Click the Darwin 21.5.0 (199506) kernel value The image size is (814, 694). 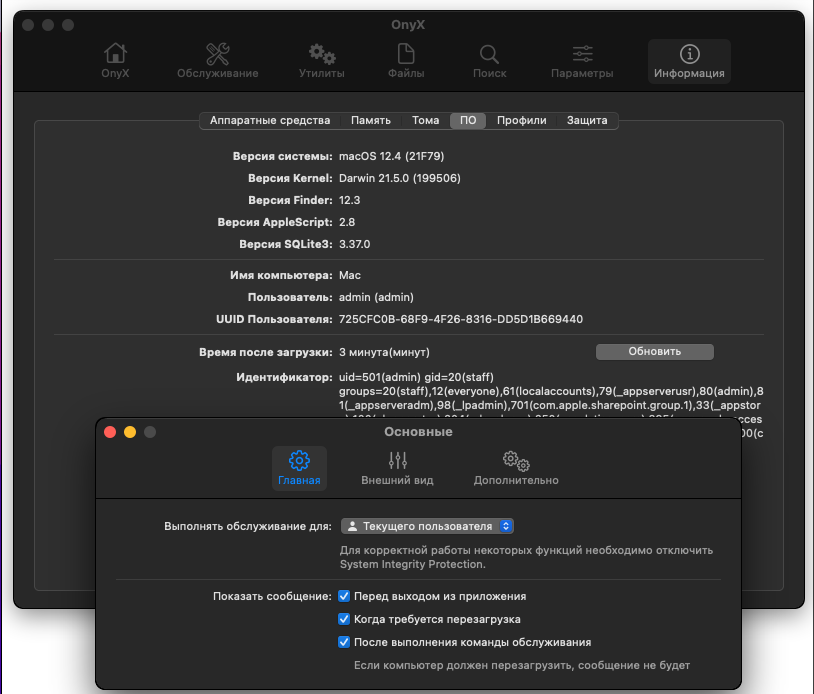pyautogui.click(x=400, y=178)
